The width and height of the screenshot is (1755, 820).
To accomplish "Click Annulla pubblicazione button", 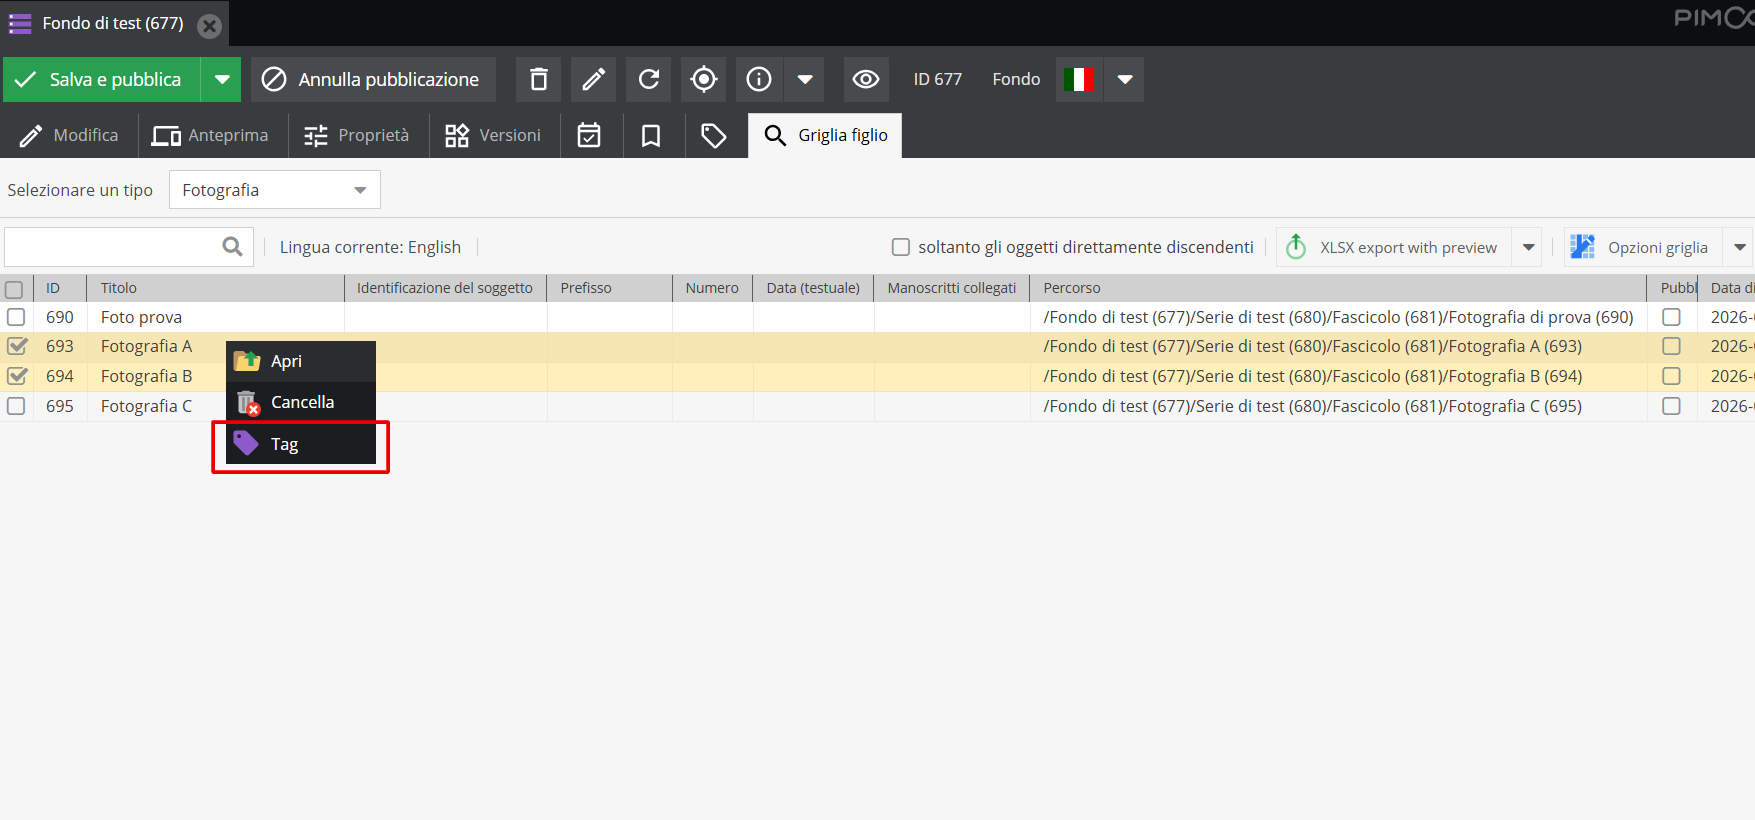I will (373, 79).
